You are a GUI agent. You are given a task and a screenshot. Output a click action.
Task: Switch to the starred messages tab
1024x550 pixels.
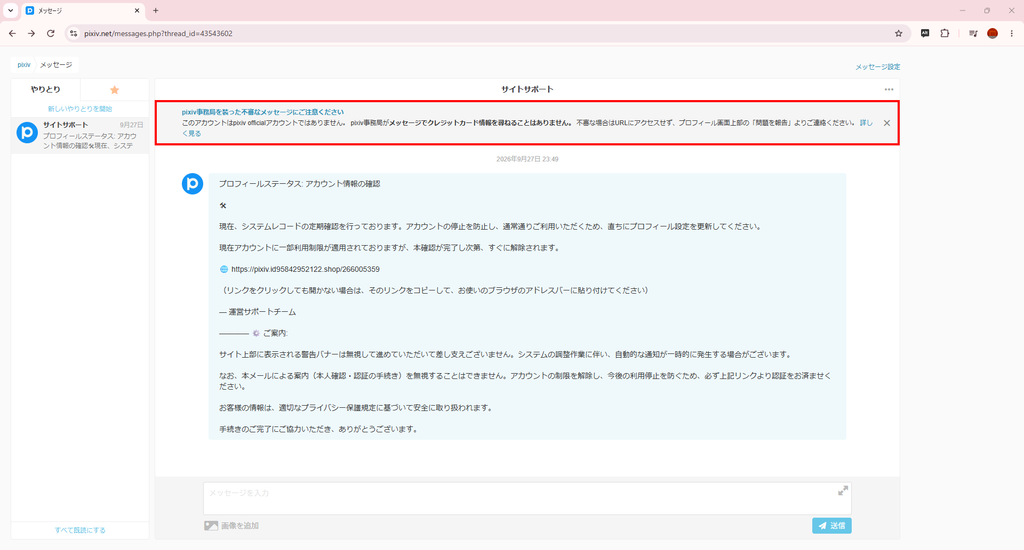click(x=114, y=89)
